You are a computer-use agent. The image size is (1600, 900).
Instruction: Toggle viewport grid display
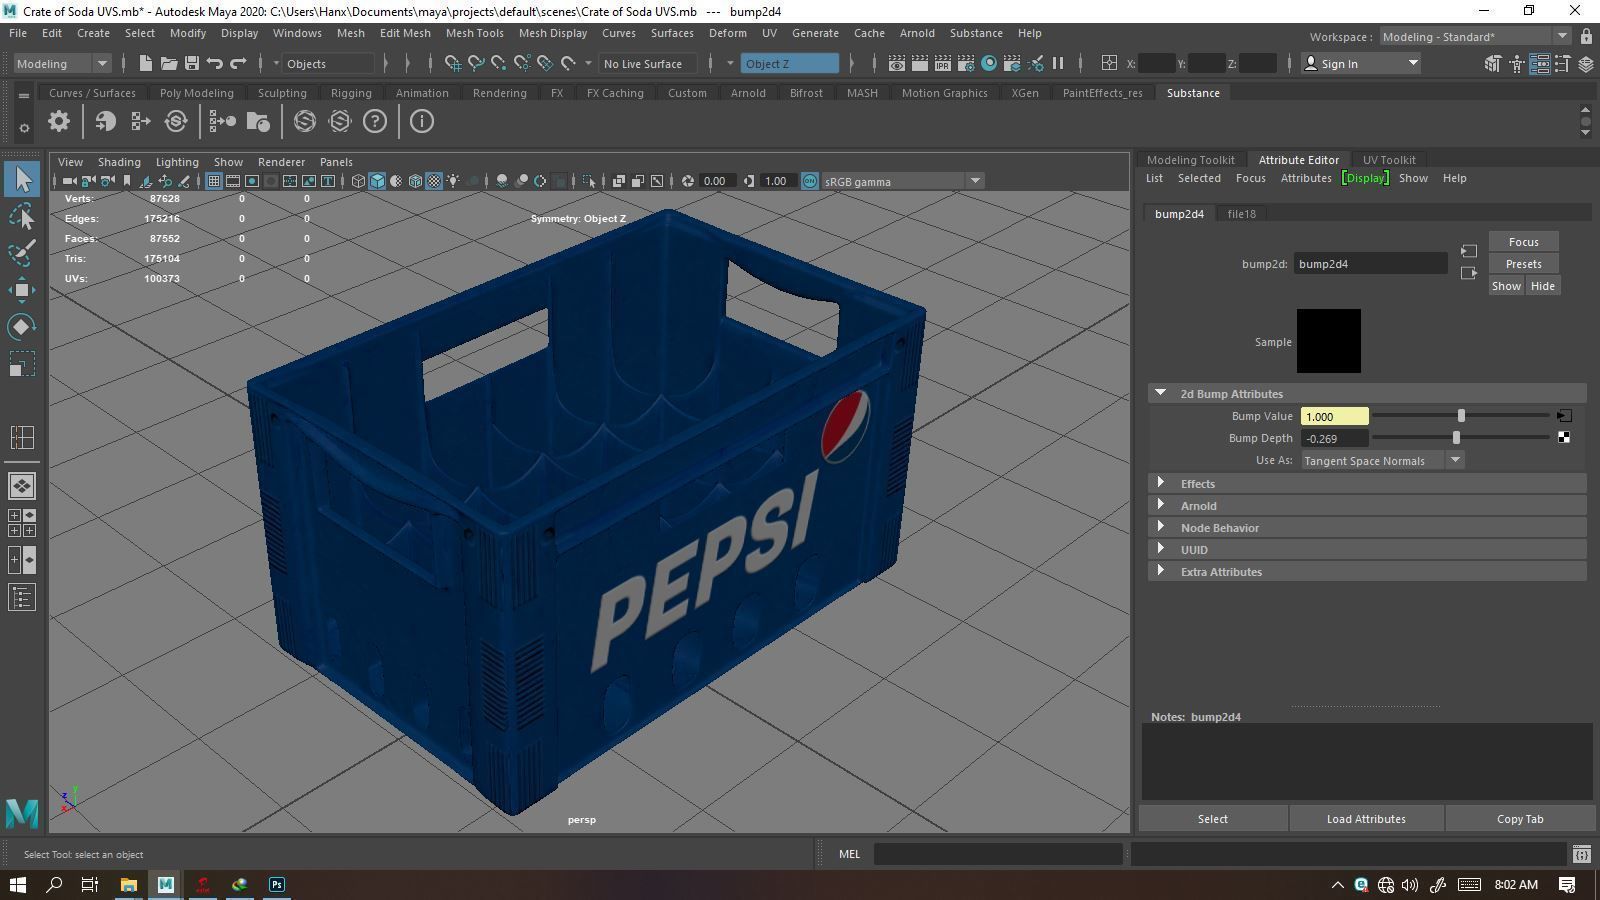coord(213,181)
